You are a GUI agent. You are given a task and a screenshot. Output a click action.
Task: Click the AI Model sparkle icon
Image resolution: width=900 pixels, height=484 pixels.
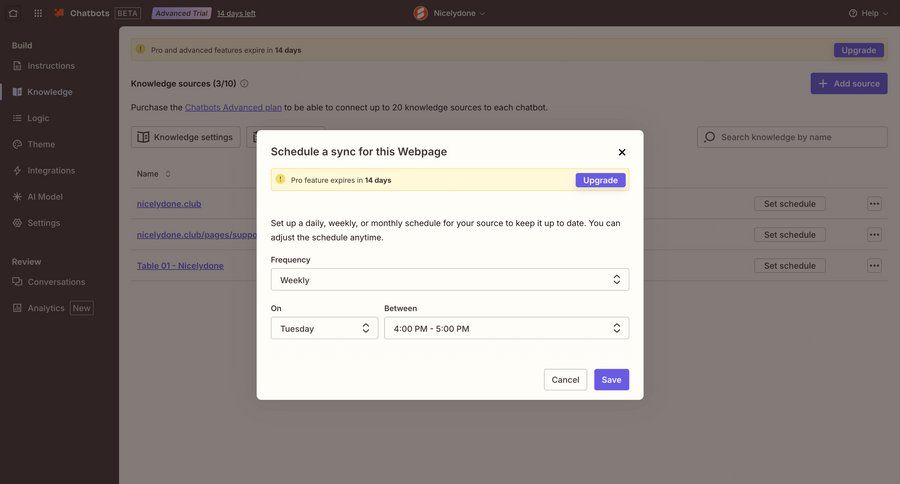click(x=17, y=196)
